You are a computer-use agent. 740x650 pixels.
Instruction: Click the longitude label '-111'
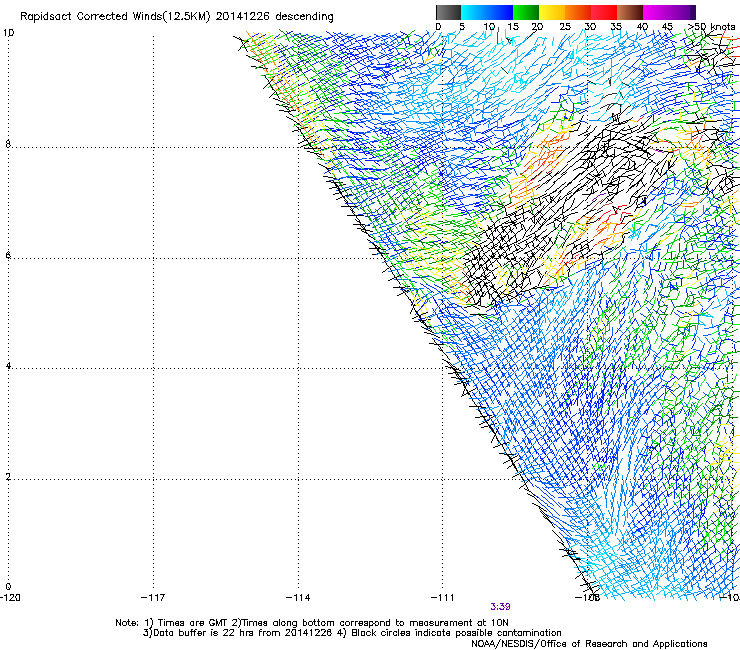(443, 597)
